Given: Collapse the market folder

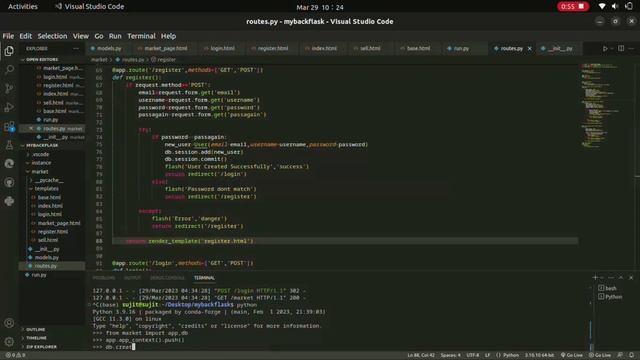Looking at the screenshot, I should click(x=40, y=171).
